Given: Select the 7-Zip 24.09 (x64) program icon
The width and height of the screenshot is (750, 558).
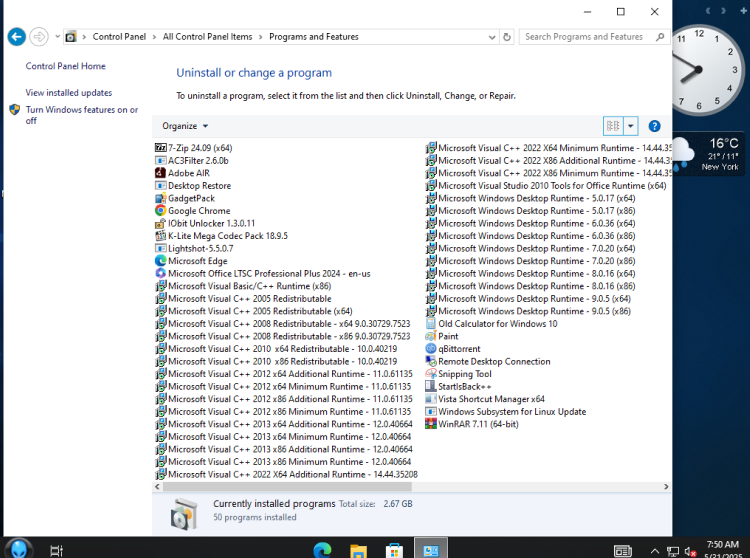Looking at the screenshot, I should (x=161, y=148).
